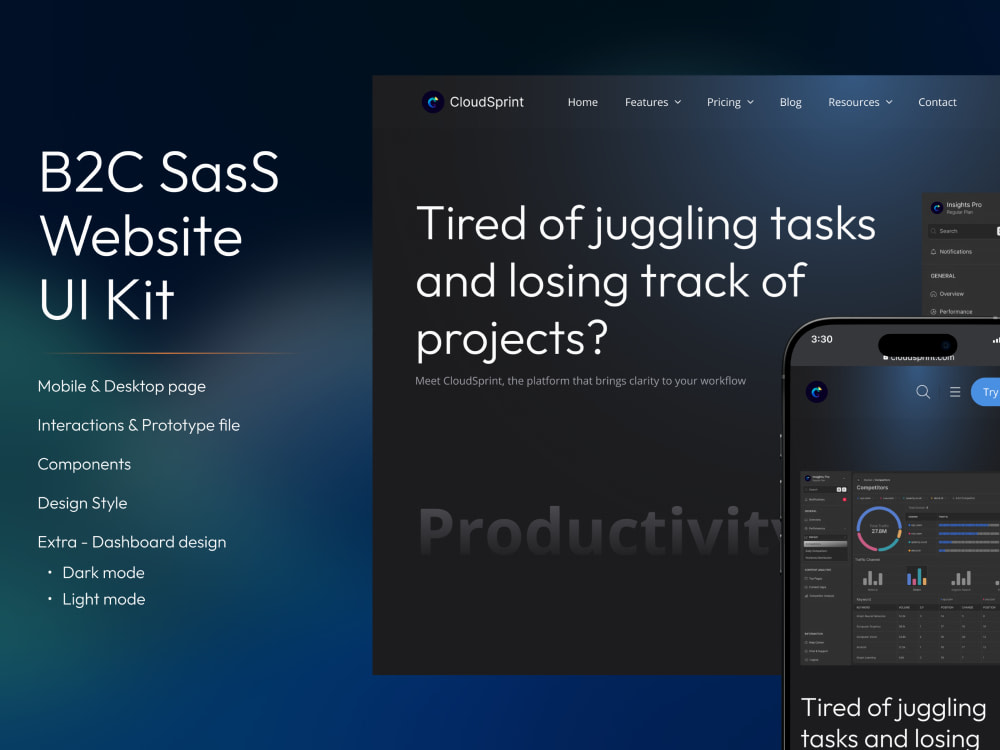This screenshot has width=1000, height=750.
Task: Click the colored bar chart in phone dashboard
Action: 916,577
